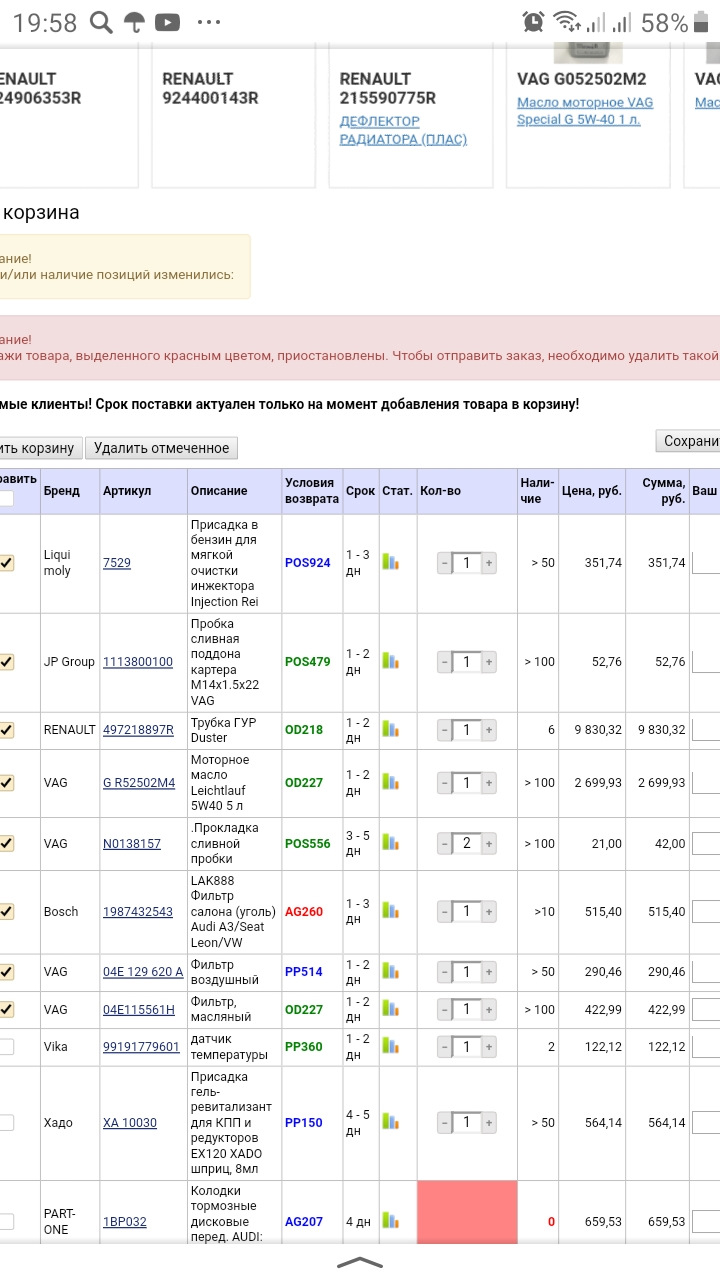Check the PART-ONE row checkbox

(x=6, y=1221)
